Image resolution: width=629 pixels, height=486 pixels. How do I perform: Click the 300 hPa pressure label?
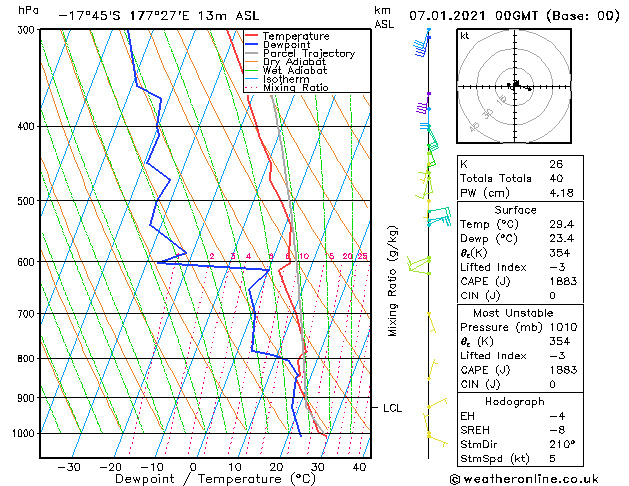[28, 30]
